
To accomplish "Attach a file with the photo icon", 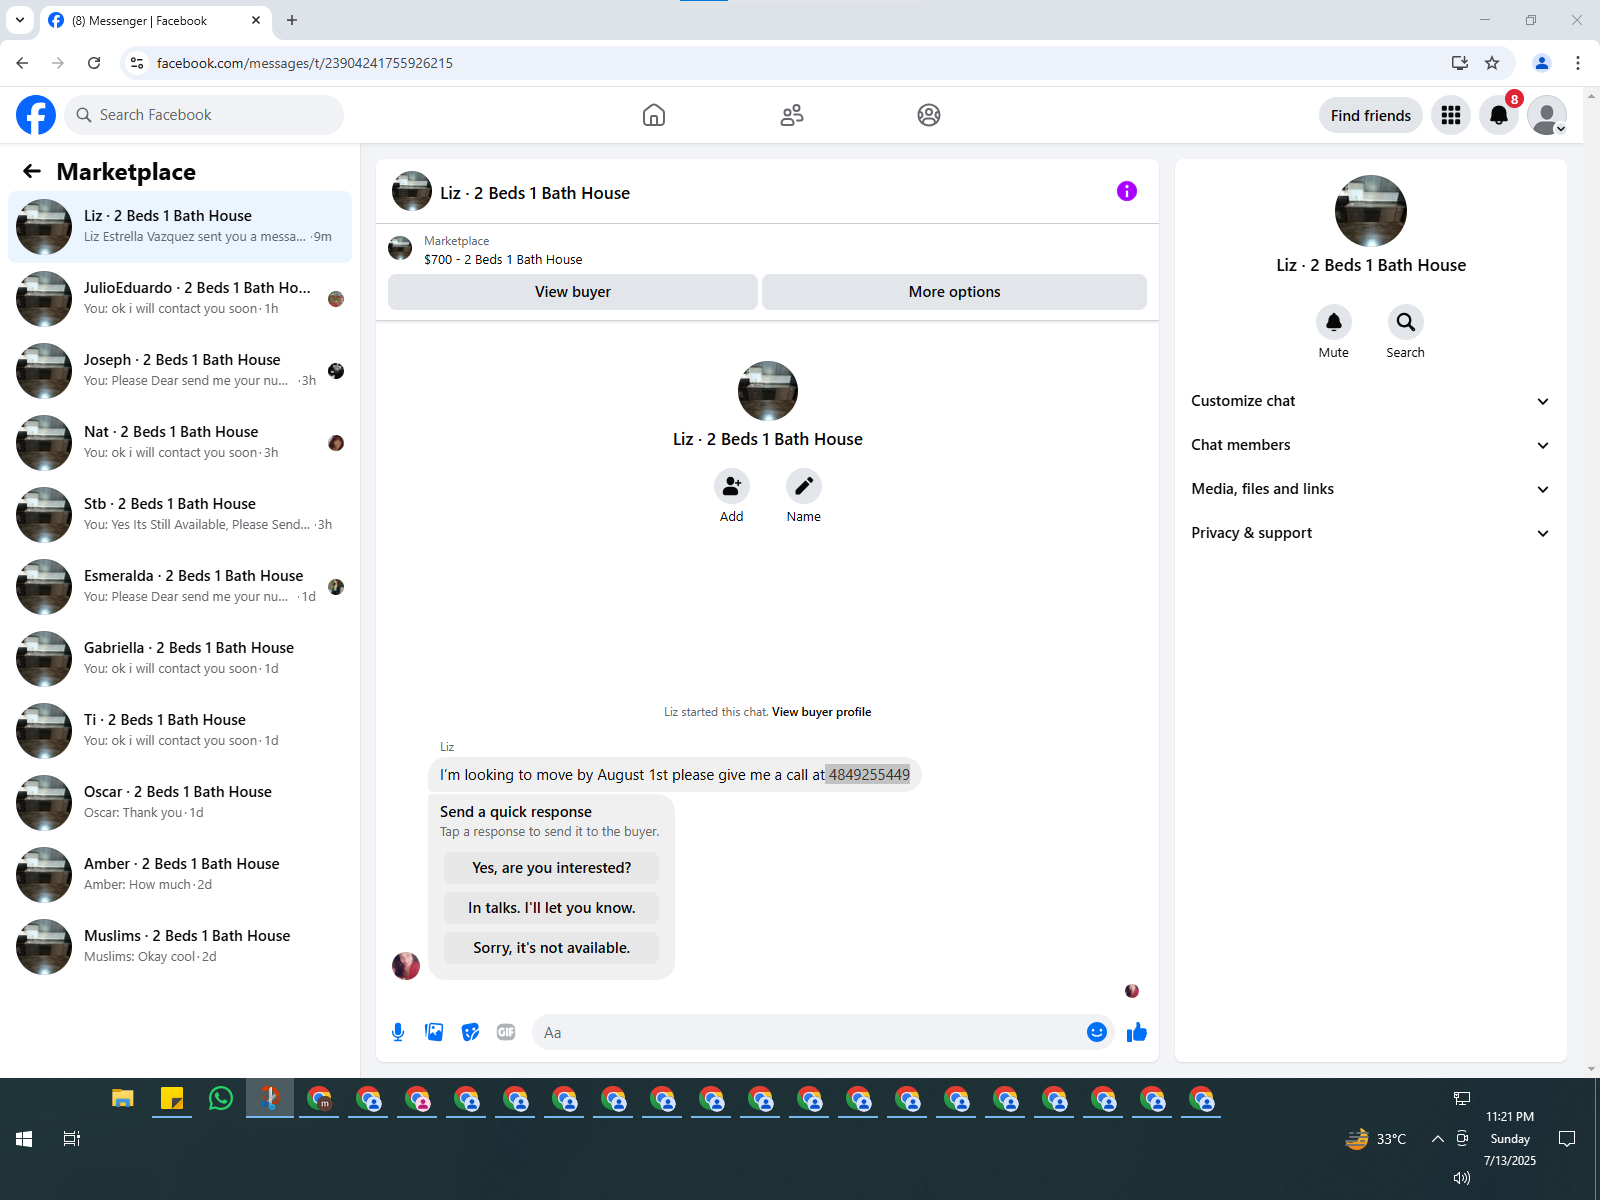I will [434, 1032].
